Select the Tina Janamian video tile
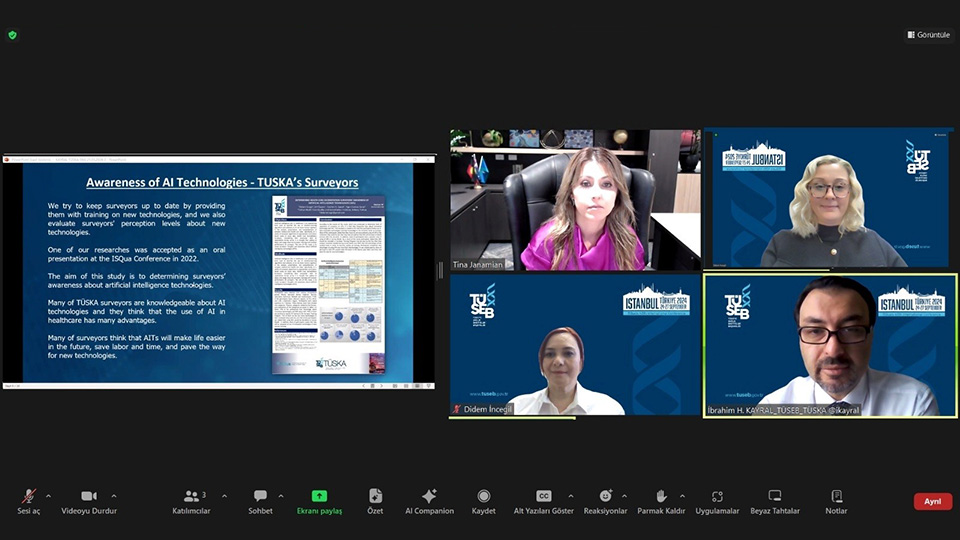The width and height of the screenshot is (960, 540). [575, 199]
